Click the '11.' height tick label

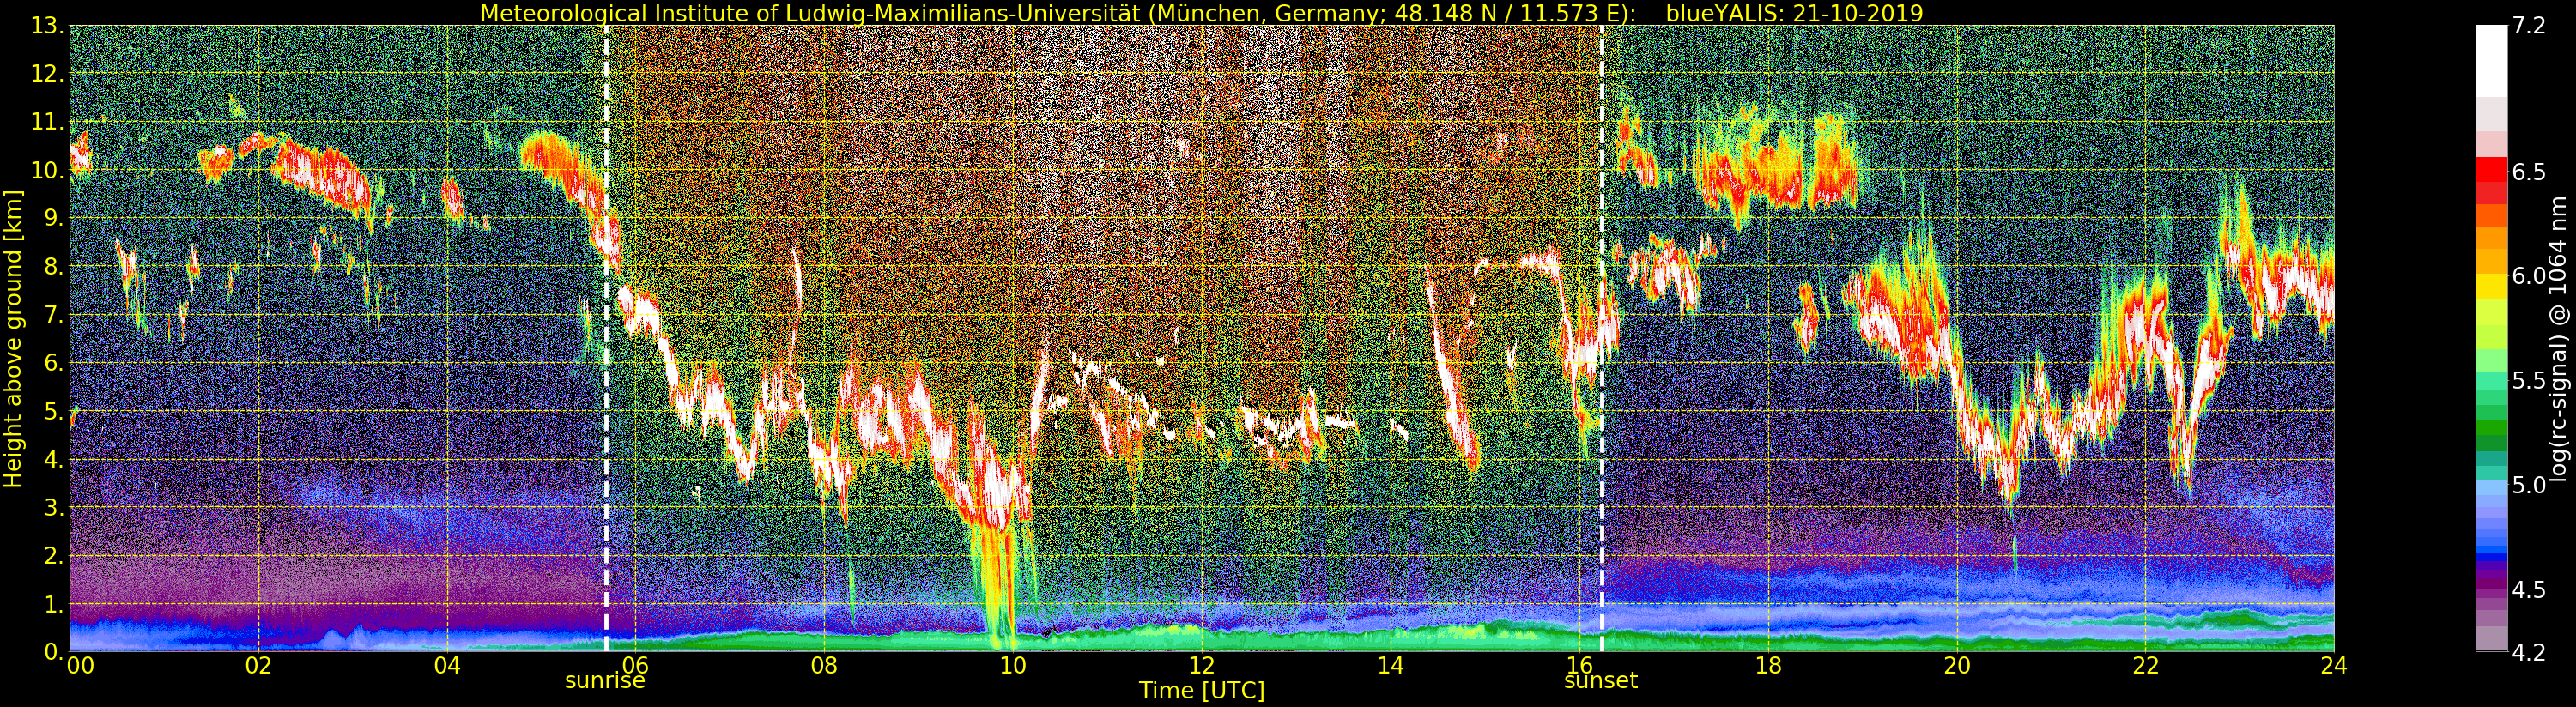[x=47, y=122]
